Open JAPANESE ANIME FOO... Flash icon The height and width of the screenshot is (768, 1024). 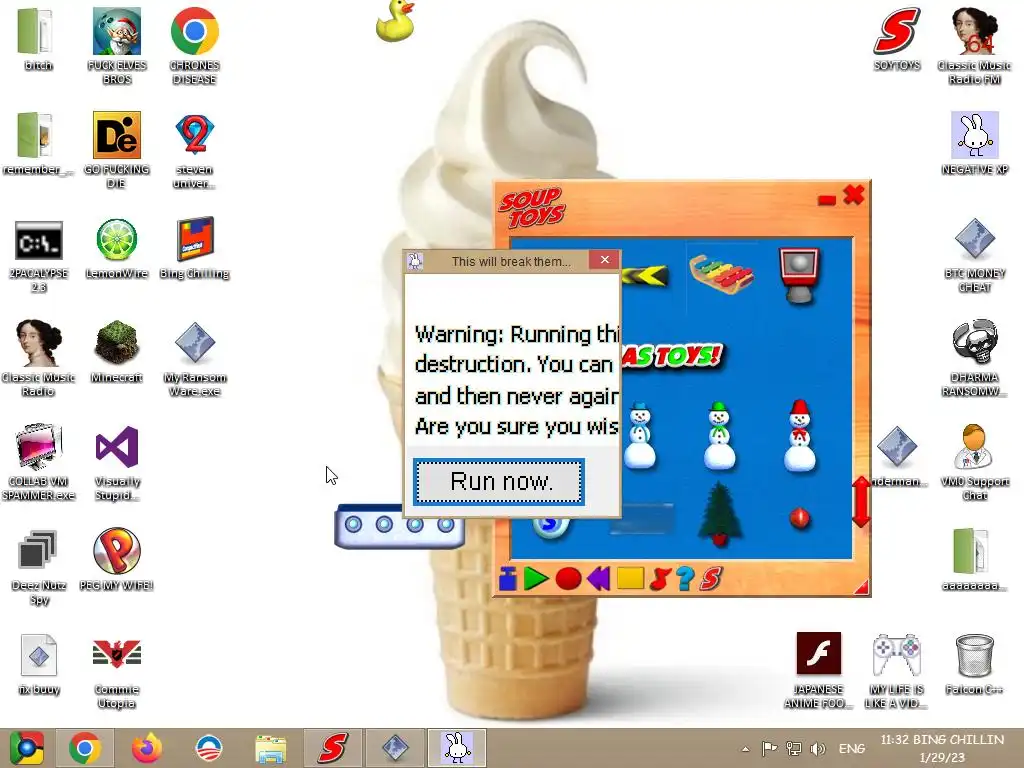tap(818, 654)
